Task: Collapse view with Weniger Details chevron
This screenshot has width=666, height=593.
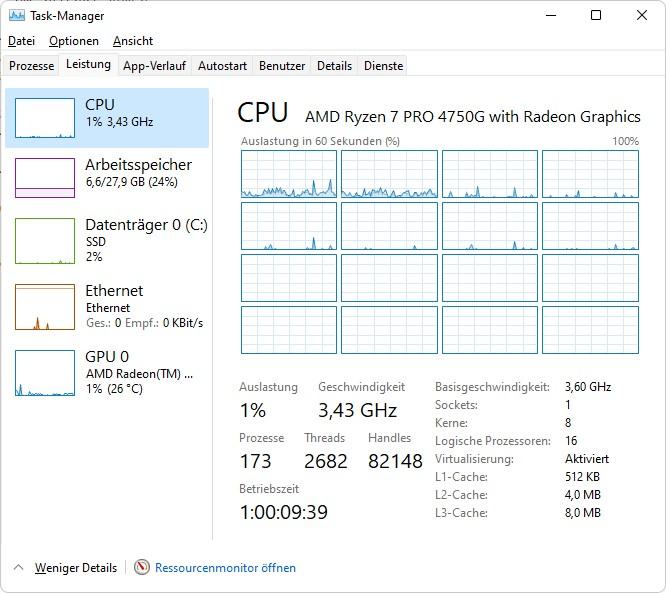Action: point(18,567)
